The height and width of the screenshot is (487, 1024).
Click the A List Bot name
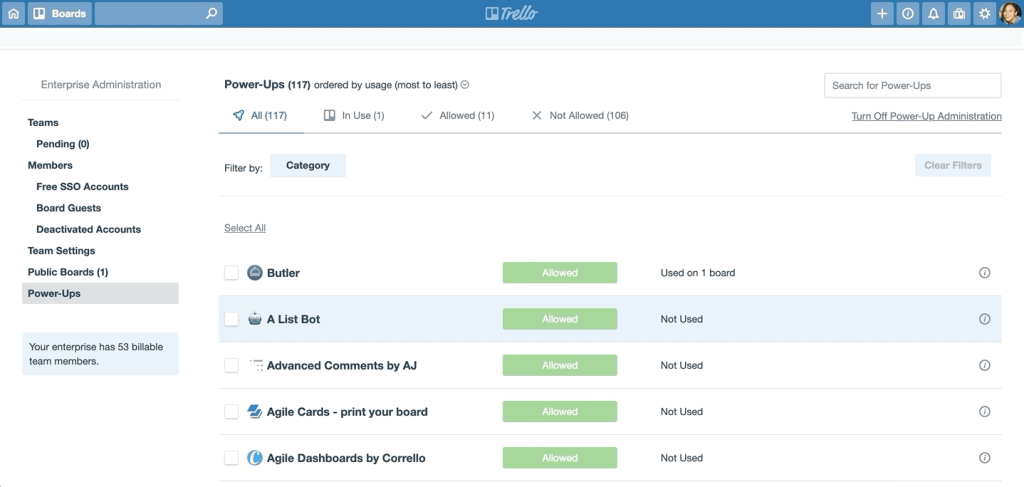click(x=293, y=319)
